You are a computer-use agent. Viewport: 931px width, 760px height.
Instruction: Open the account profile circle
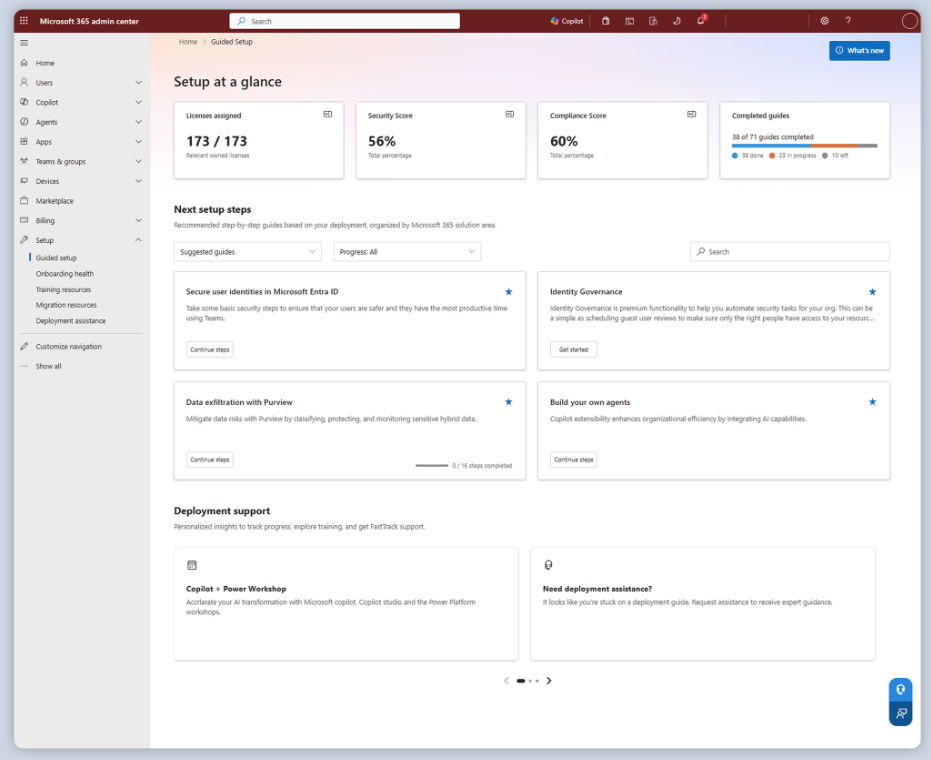[x=910, y=21]
